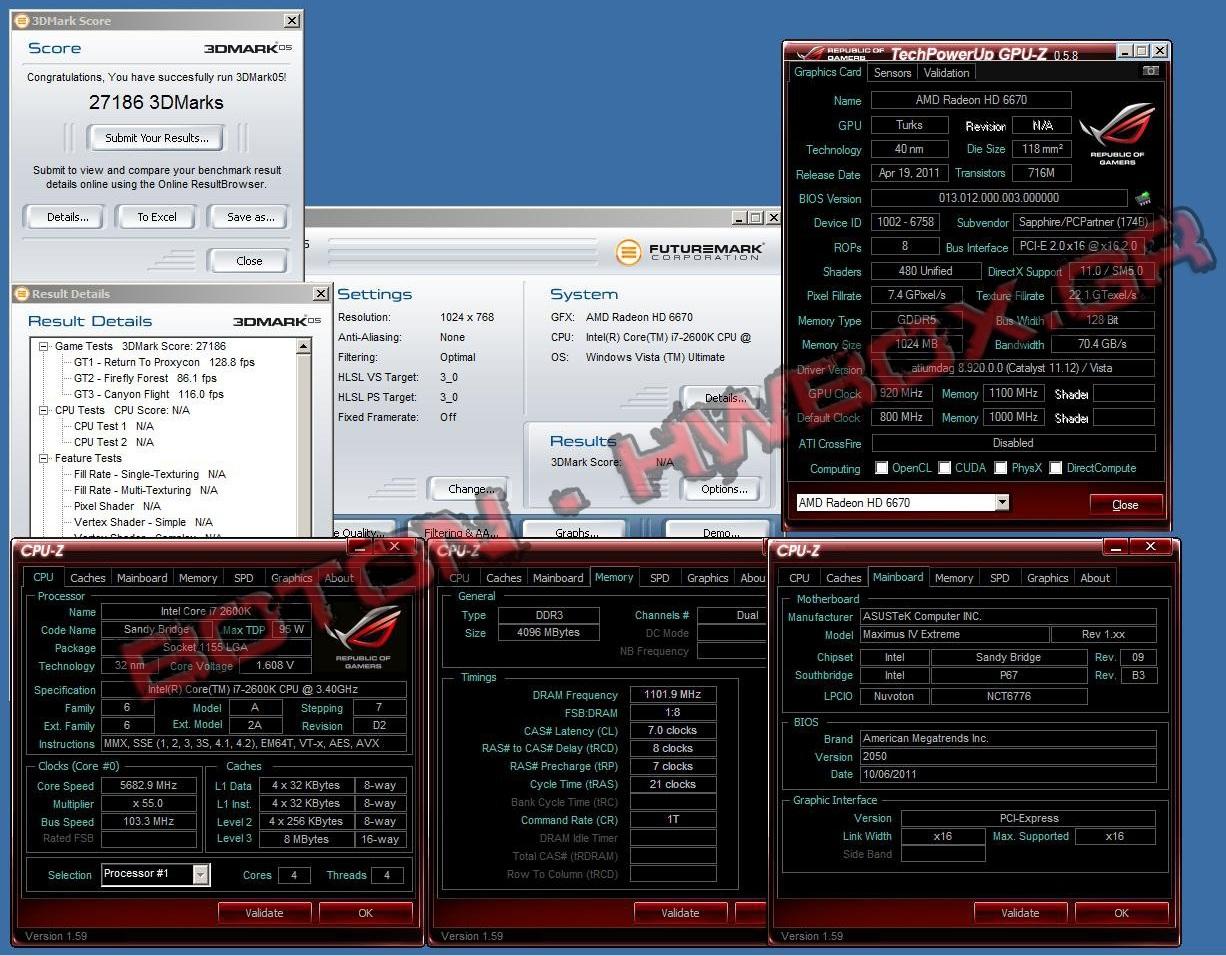
Task: Switch to the Sensors tab in GPU-Z
Action: pos(892,73)
